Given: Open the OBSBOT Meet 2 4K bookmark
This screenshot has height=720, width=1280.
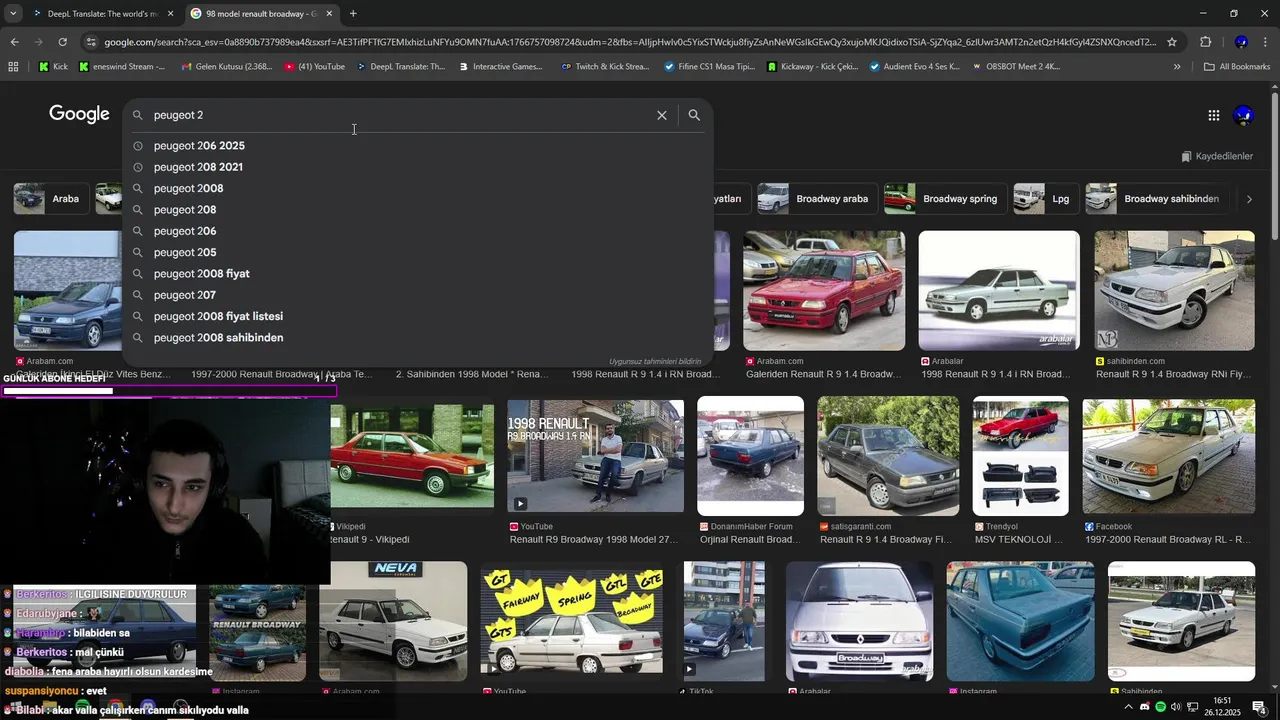Looking at the screenshot, I should click(1016, 67).
